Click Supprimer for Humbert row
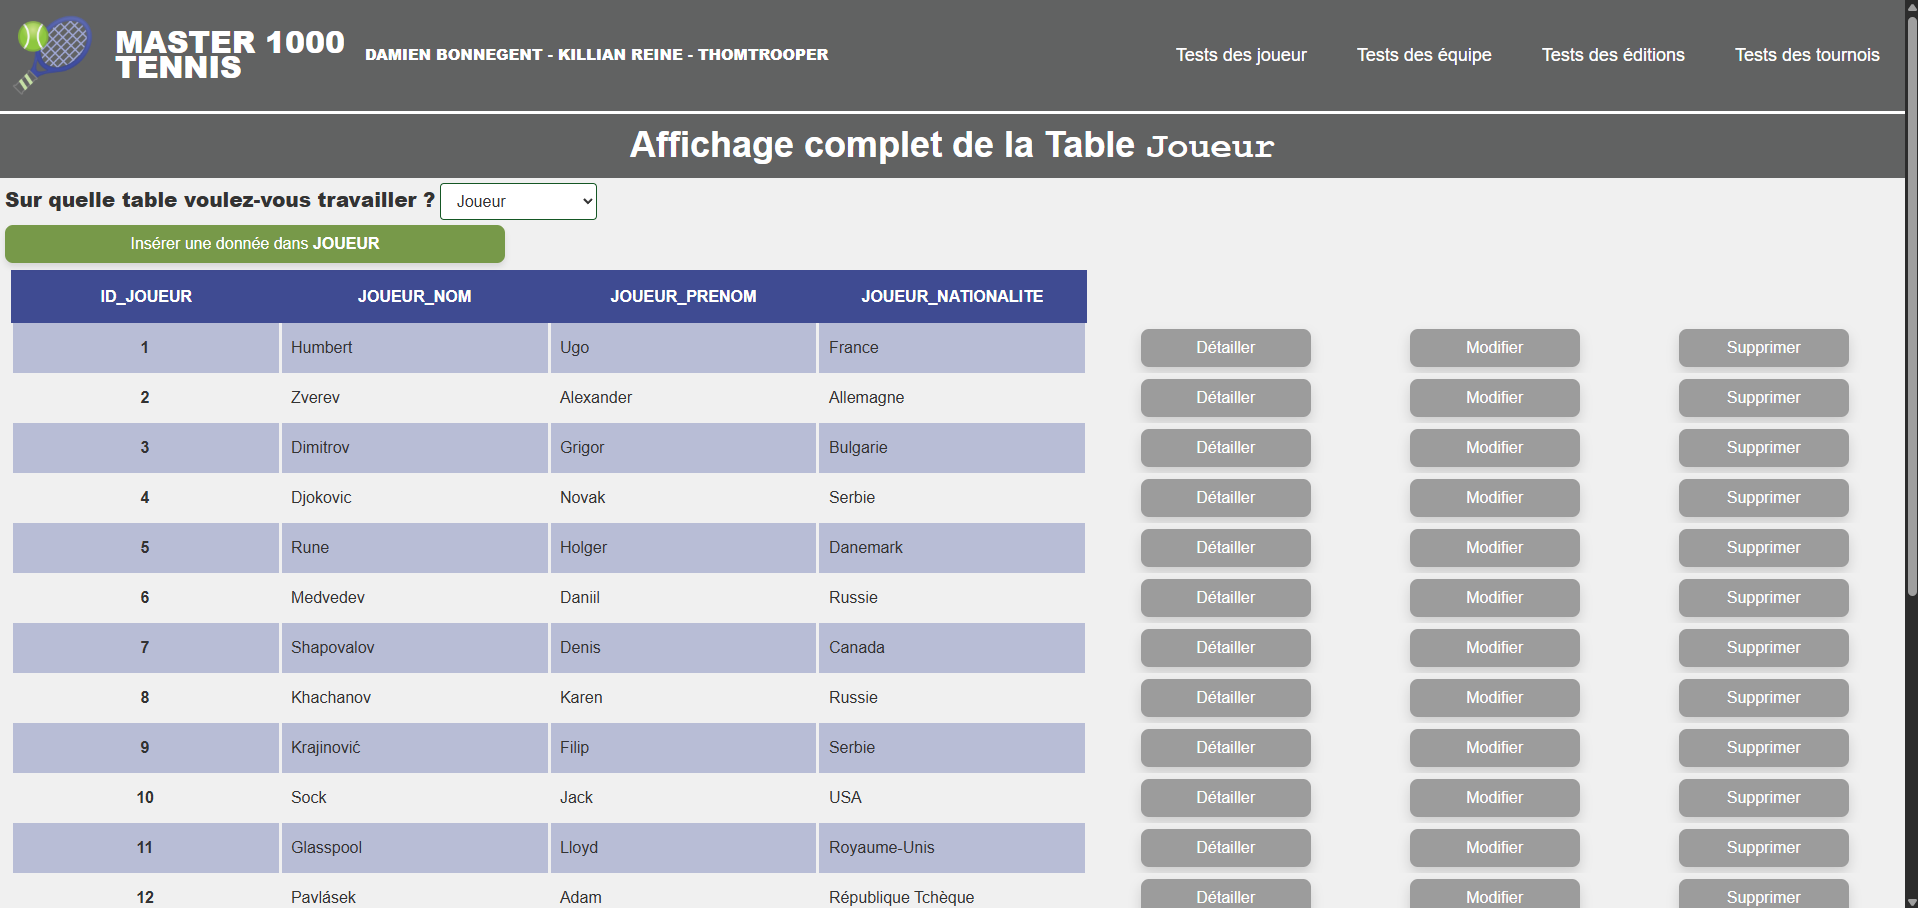This screenshot has width=1918, height=908. (1764, 348)
